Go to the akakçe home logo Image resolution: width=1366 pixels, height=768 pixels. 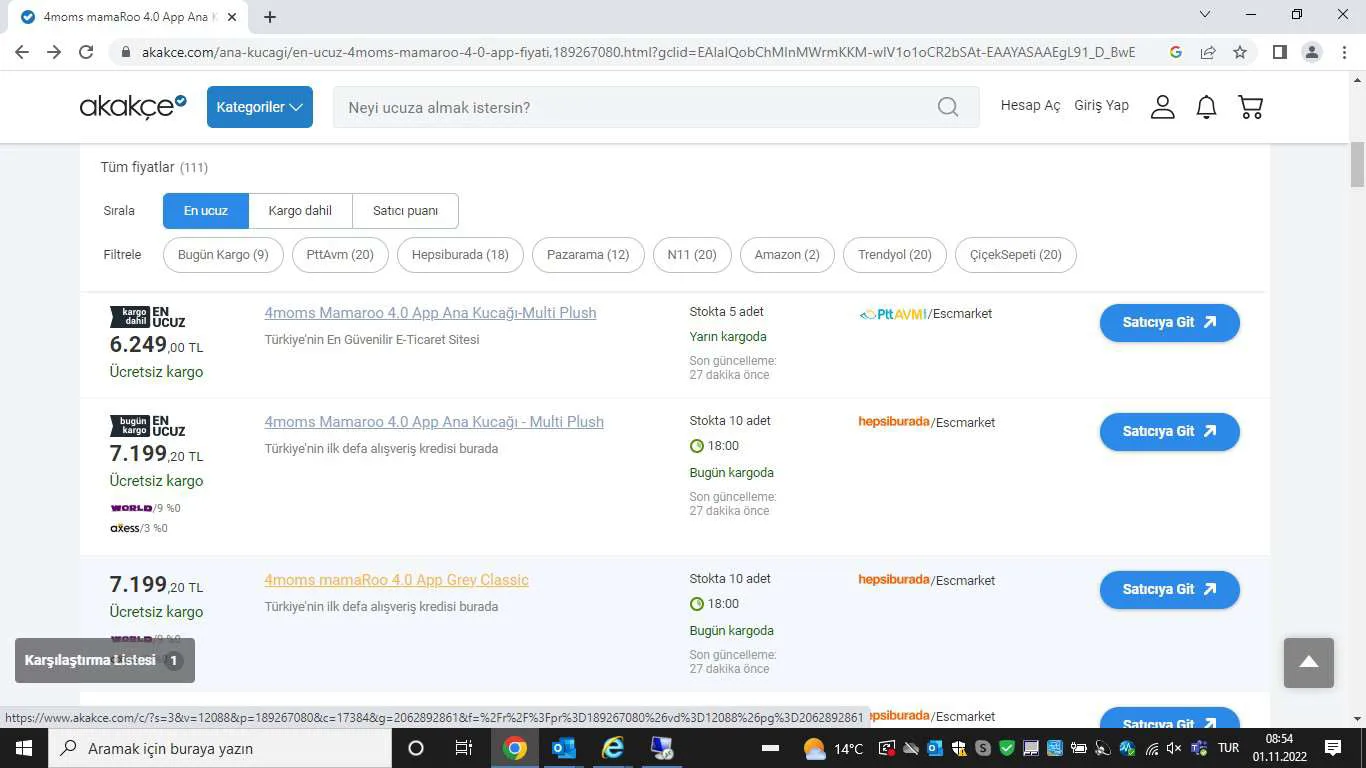133,107
